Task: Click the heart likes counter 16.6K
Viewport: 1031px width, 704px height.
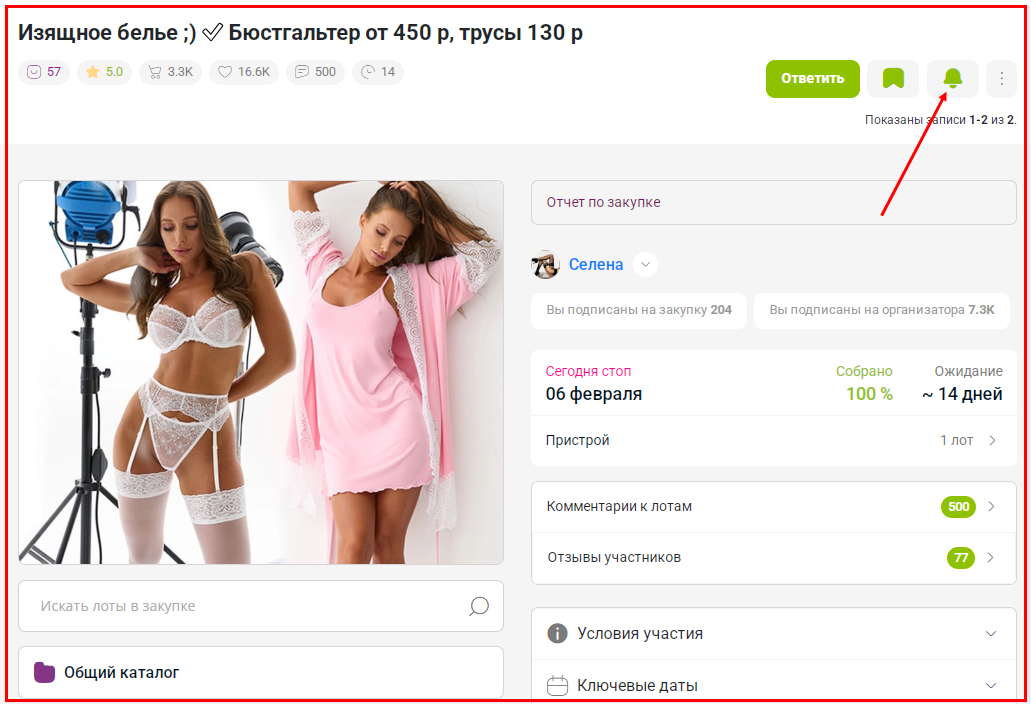Action: point(244,72)
